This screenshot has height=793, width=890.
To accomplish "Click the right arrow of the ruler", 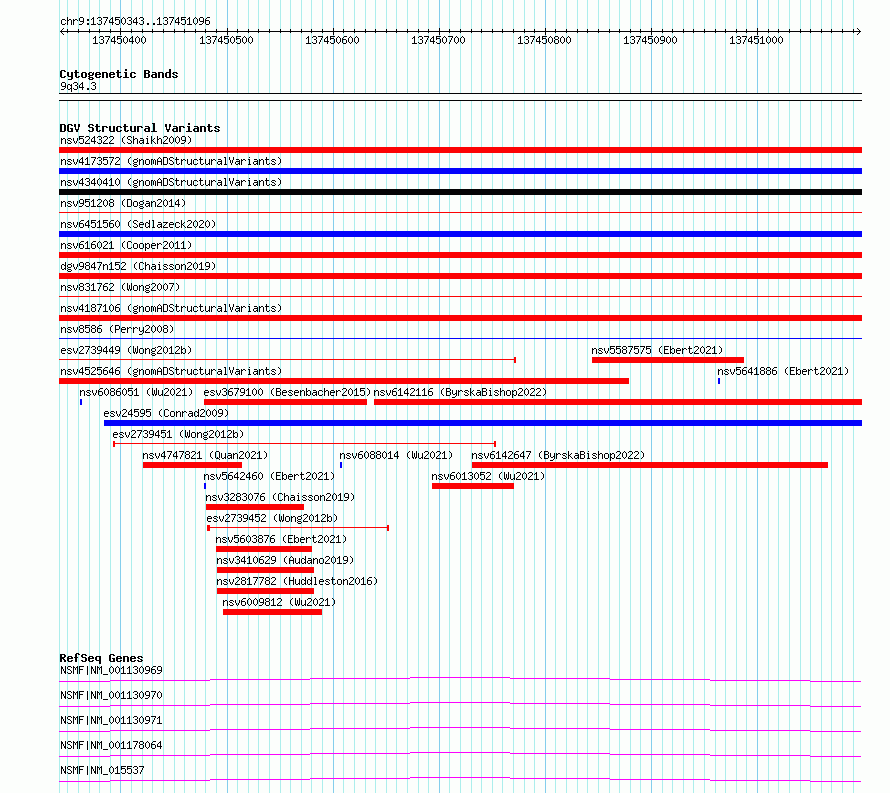I will (858, 32).
